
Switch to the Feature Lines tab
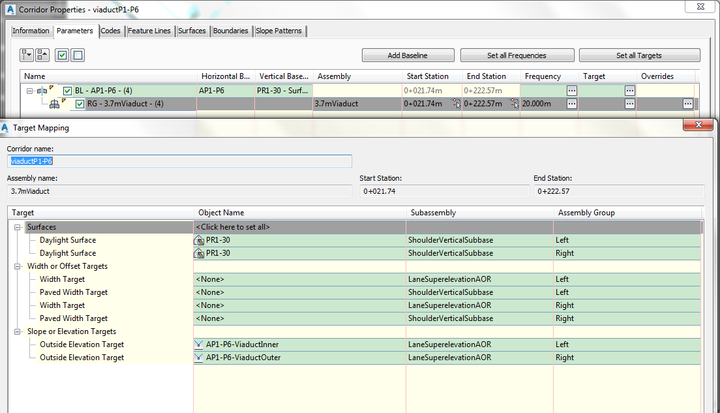tap(149, 31)
